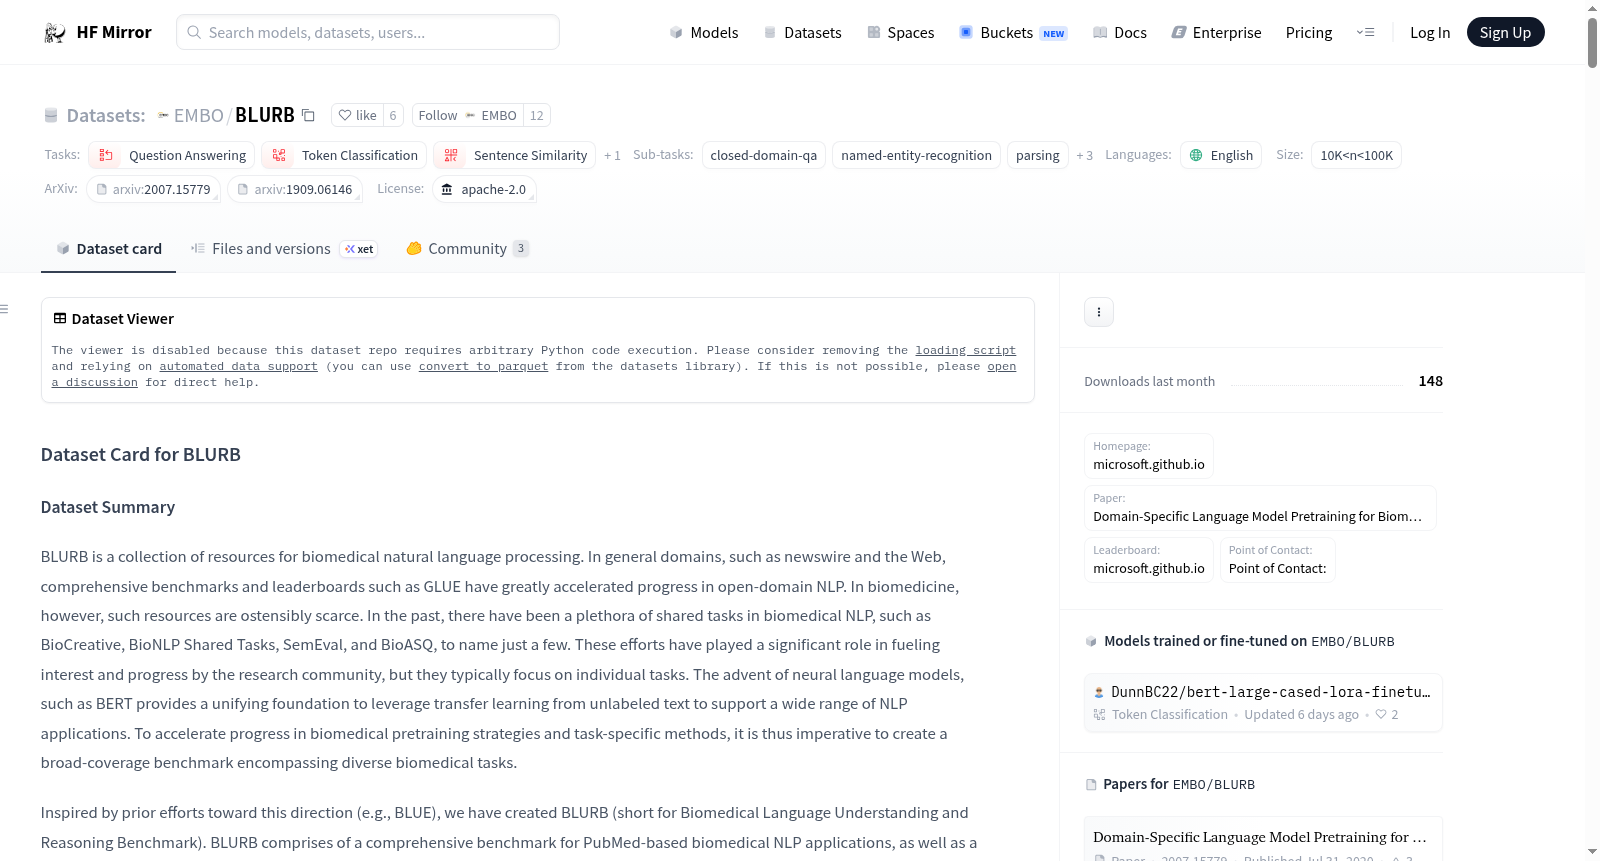Open the Domain-Specific Language Model paper link
The width and height of the screenshot is (1600, 861).
1260,508
